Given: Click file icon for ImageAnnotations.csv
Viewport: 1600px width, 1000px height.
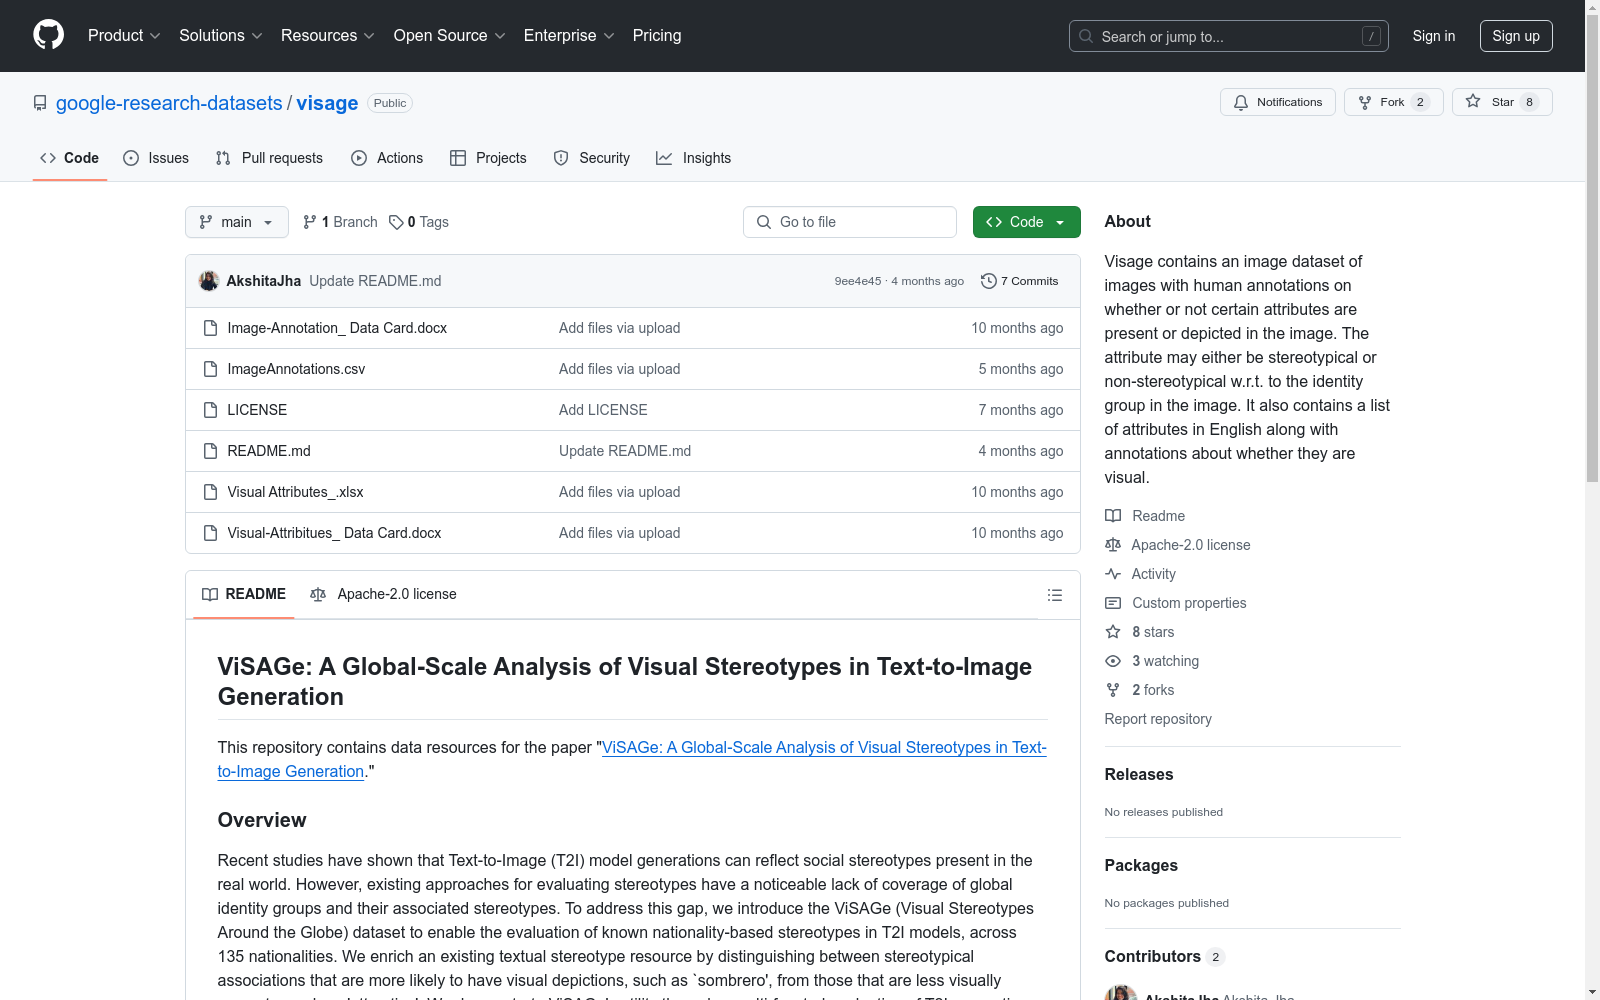Looking at the screenshot, I should pos(210,369).
